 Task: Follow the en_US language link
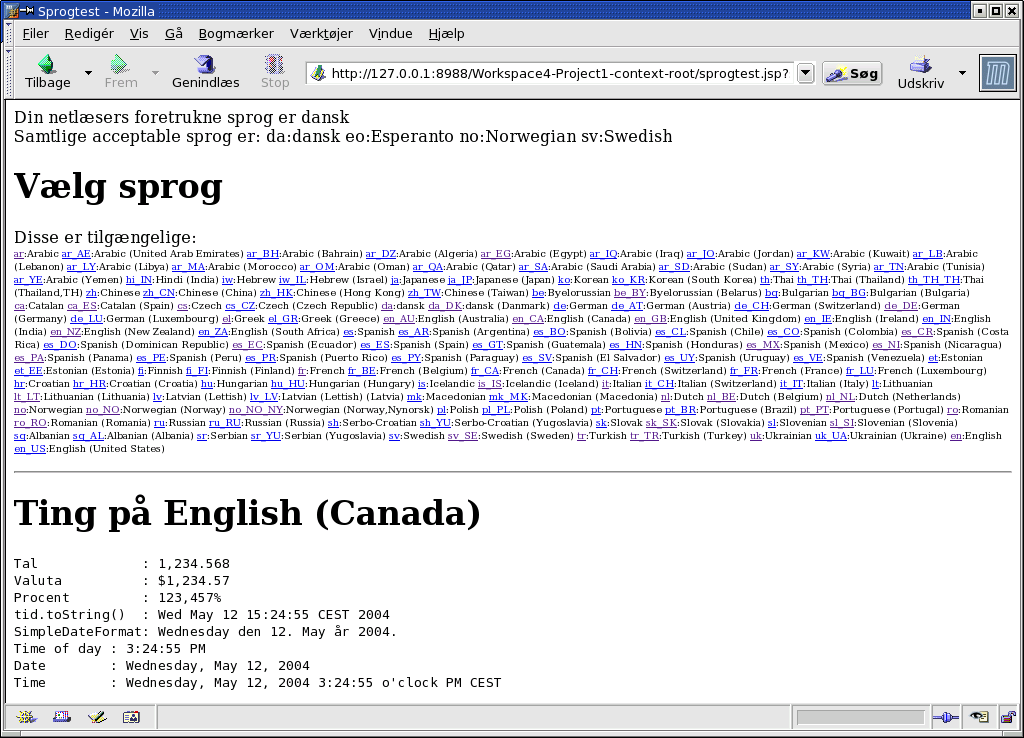pyautogui.click(x=30, y=449)
